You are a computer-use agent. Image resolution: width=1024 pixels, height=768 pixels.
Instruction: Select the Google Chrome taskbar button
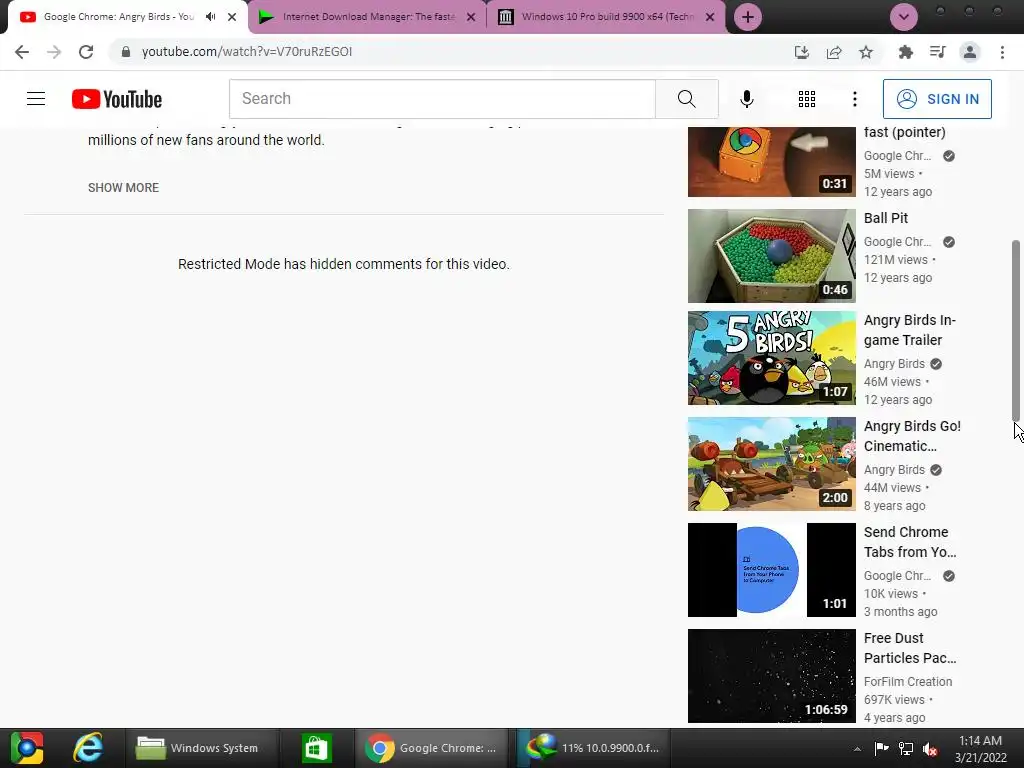[x=432, y=748]
